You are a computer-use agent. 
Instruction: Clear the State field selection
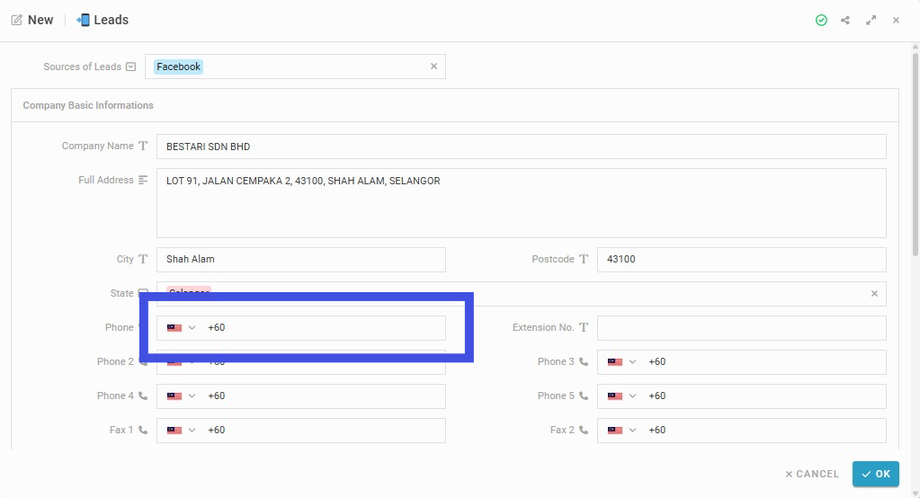coord(874,294)
